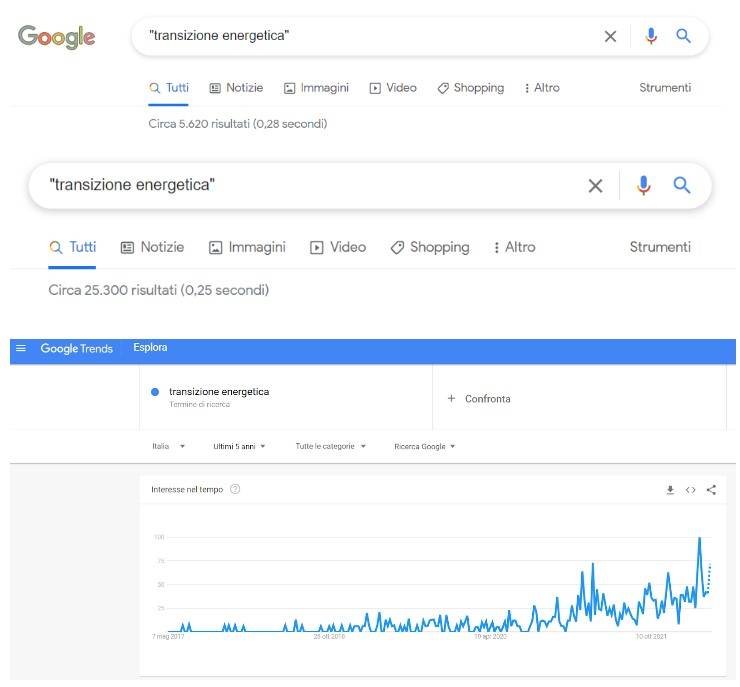Expand the Ultimi 5 anni time dropdown

239,446
